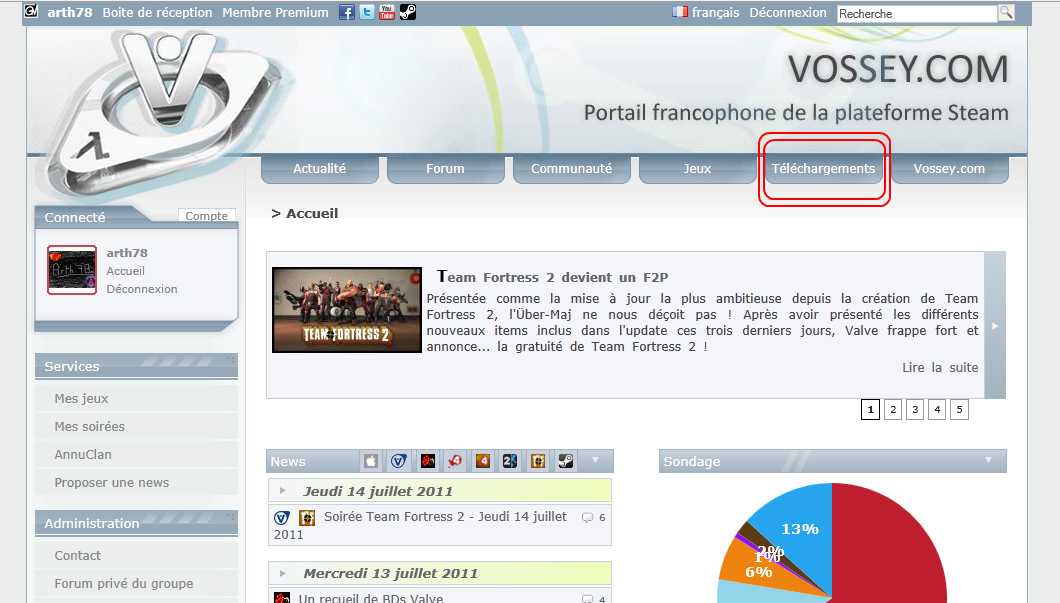Open Contact under Administration
The width and height of the screenshot is (1060, 603).
(x=136, y=556)
